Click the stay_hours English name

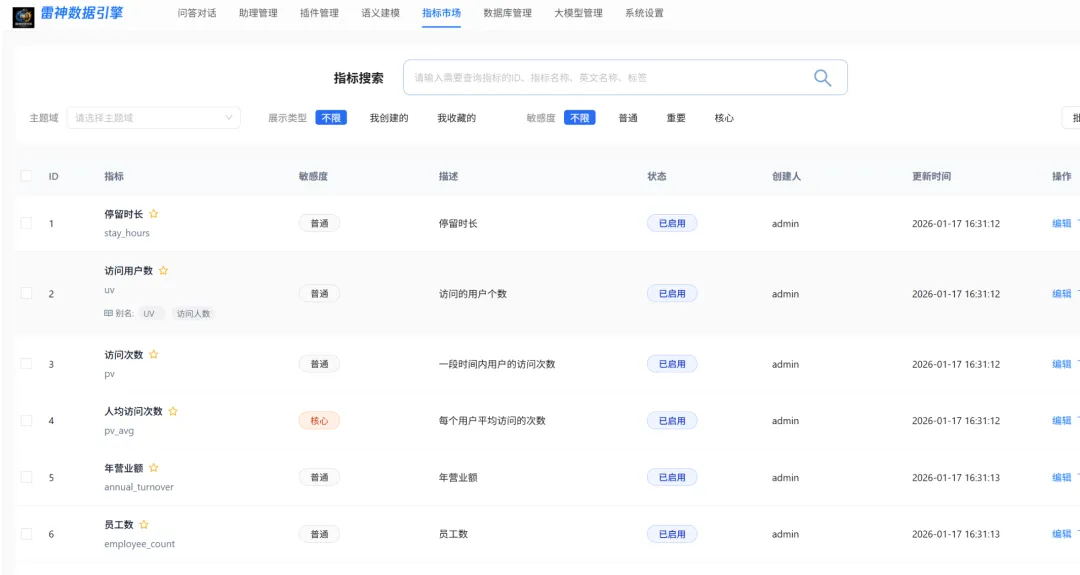coord(127,233)
